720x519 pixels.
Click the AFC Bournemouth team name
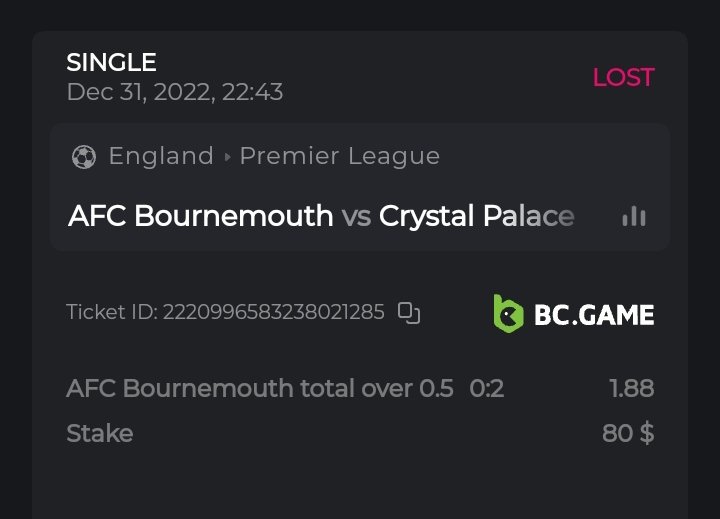pos(200,216)
